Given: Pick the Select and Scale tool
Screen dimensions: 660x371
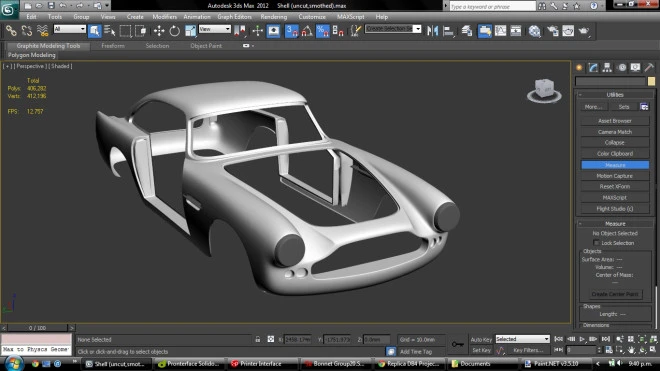Looking at the screenshot, I should [190, 31].
